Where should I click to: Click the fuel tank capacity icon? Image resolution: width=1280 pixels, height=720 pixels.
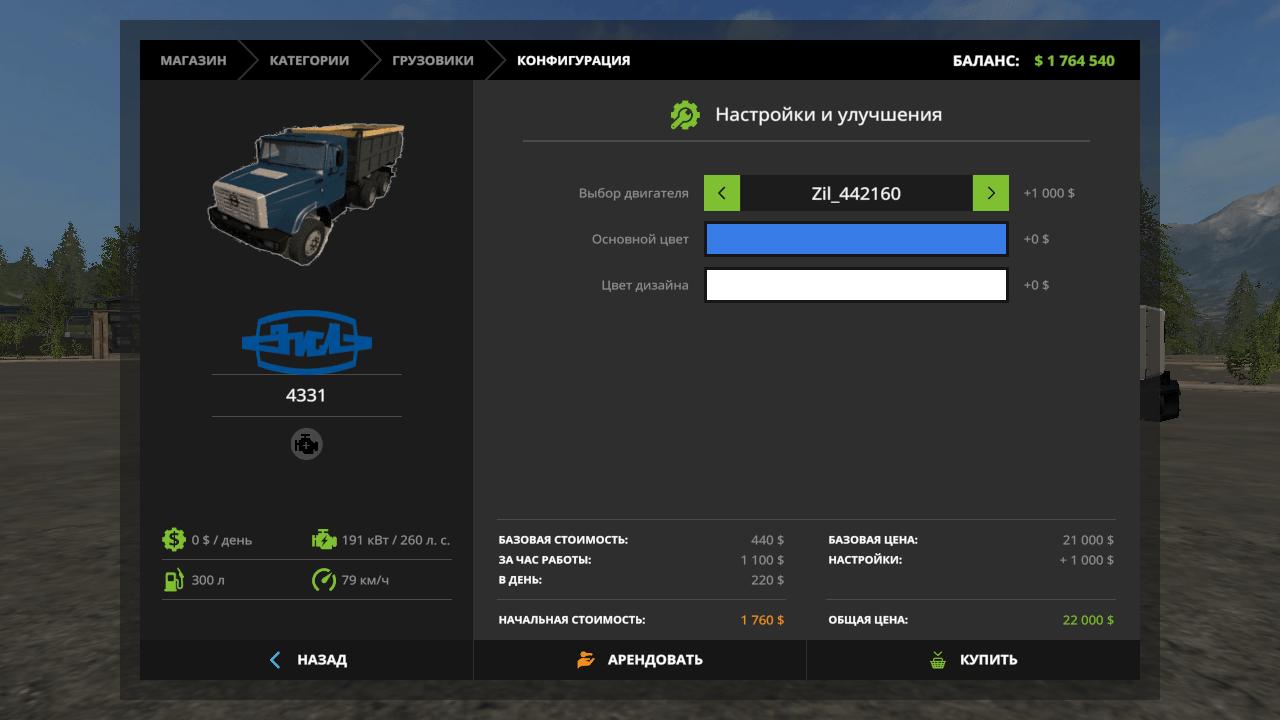point(174,580)
